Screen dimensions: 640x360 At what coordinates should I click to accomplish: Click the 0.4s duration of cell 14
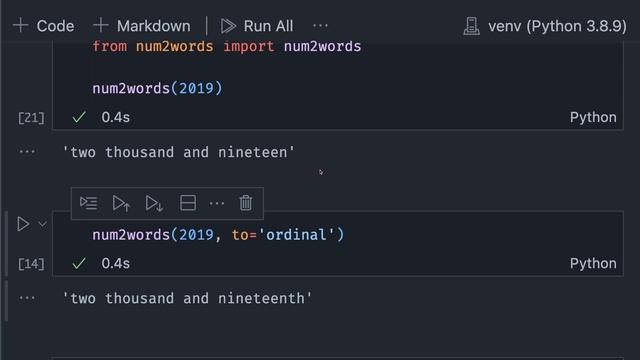pos(116,264)
